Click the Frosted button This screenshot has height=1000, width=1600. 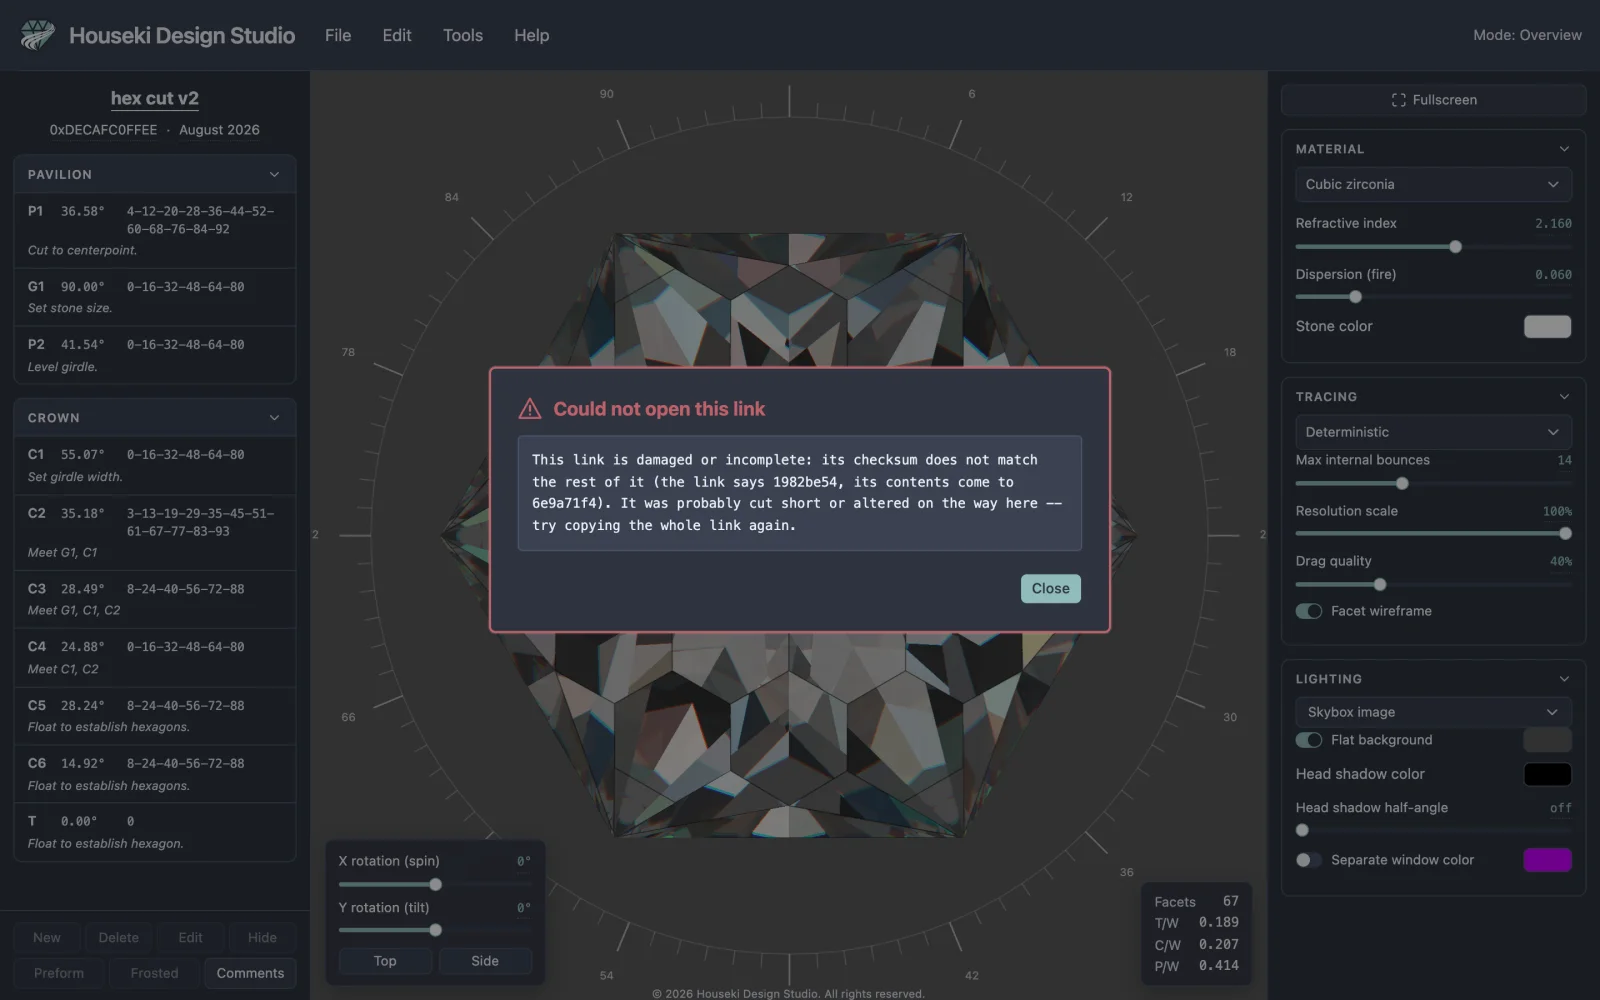point(154,973)
